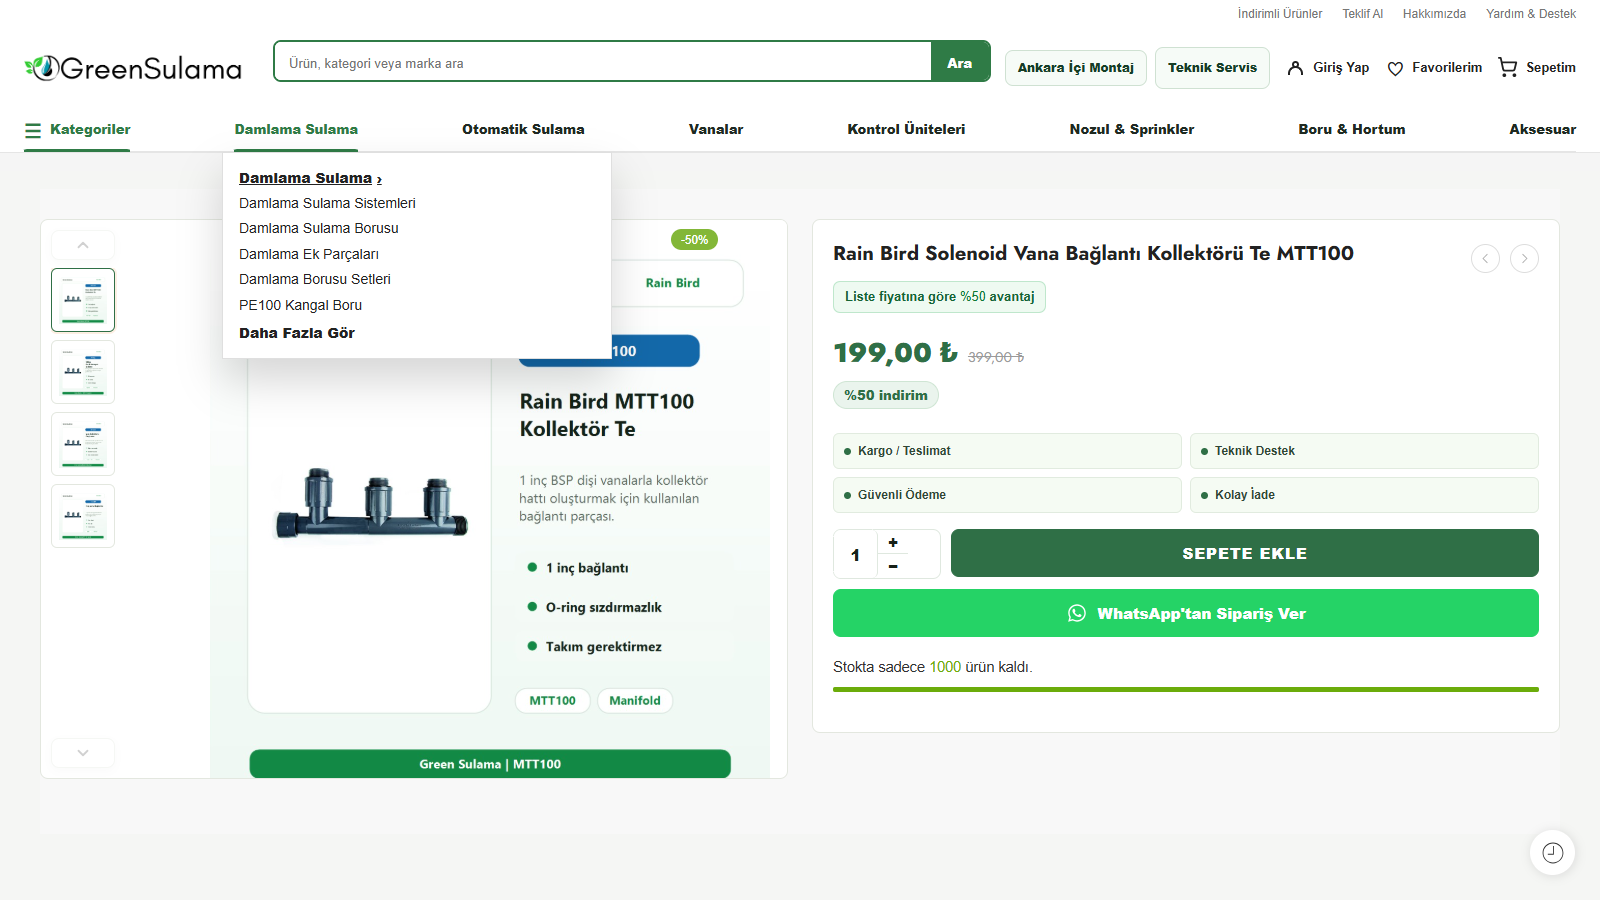Focus the product search input field
Screen dimensions: 1600x900
click(603, 62)
